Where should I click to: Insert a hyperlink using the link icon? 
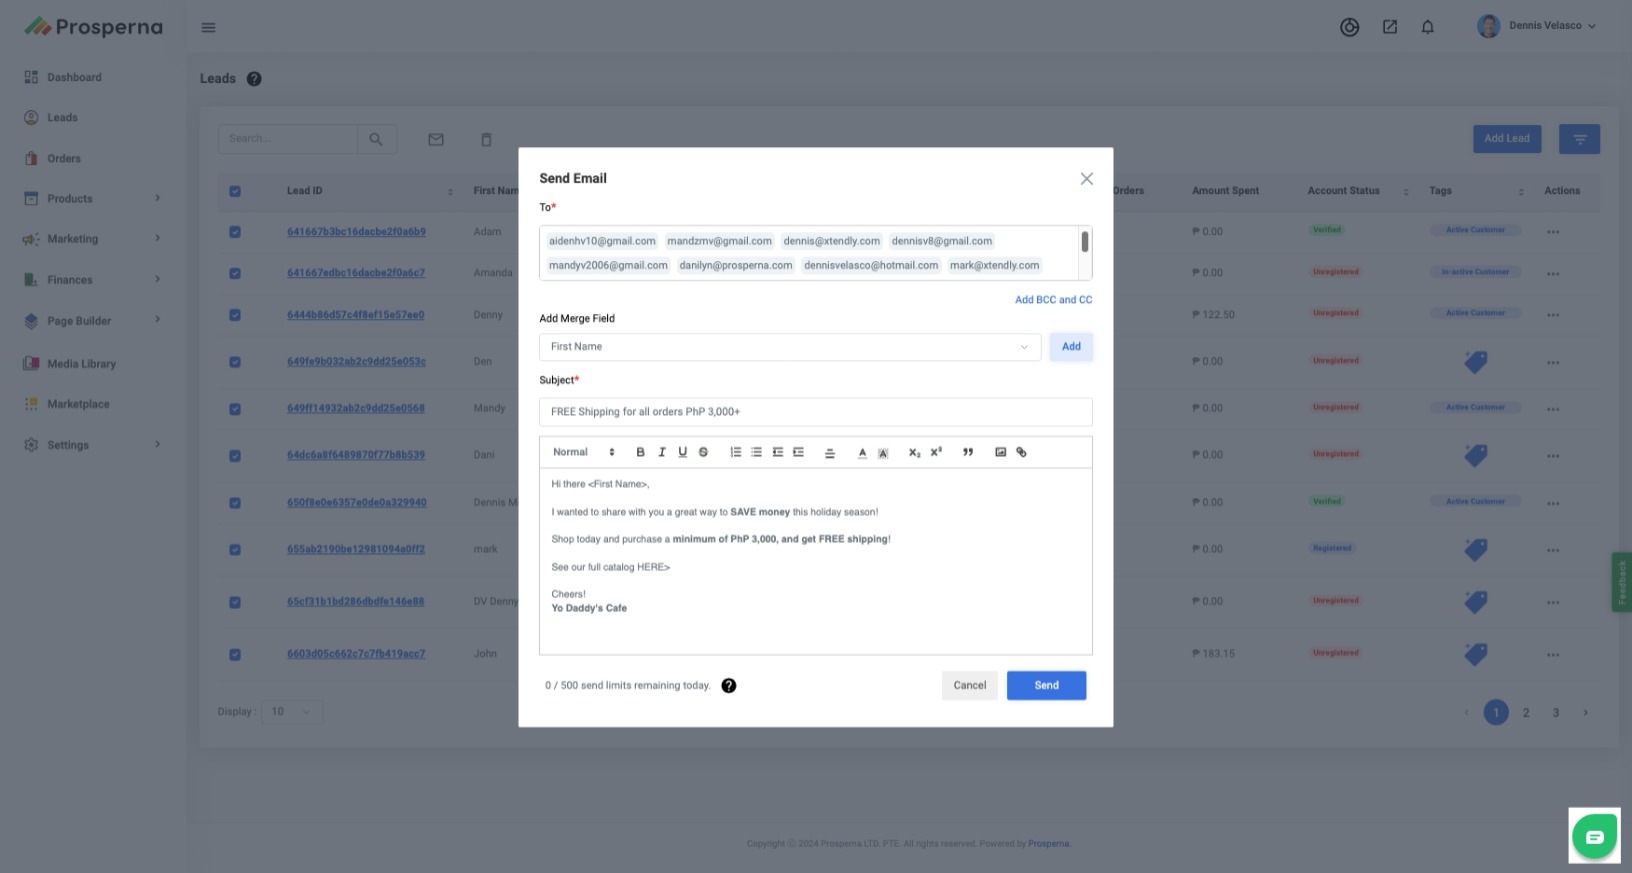(1021, 452)
